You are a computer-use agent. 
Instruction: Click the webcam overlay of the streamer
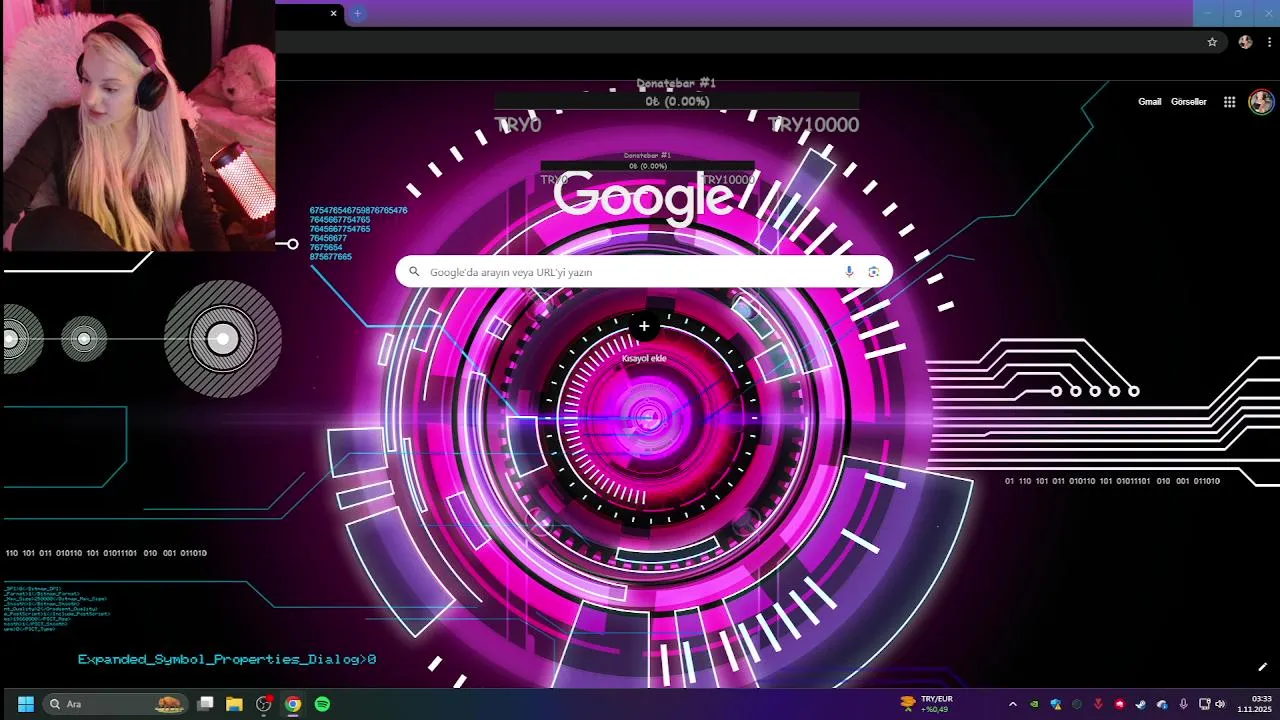(x=138, y=125)
